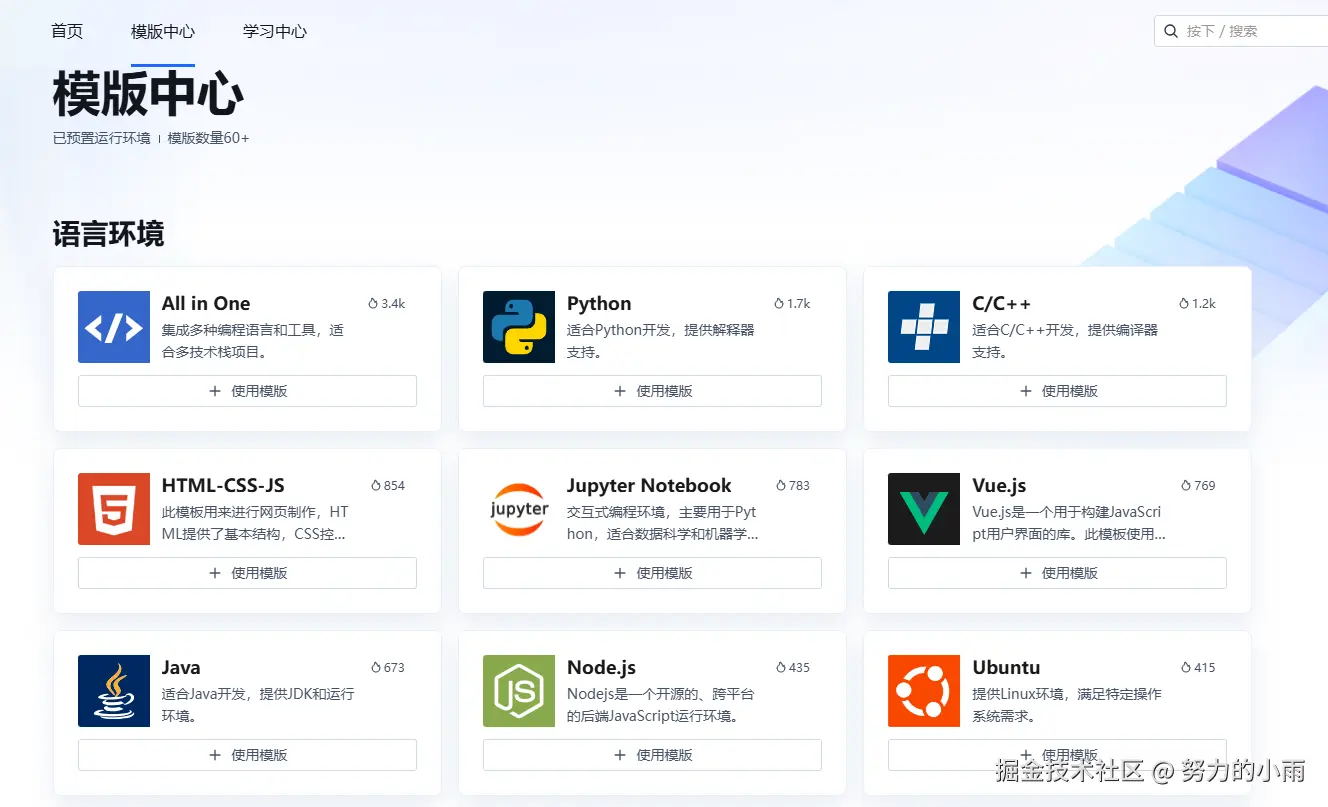
Task: Click the flame icon beside 435
Action: coord(780,667)
